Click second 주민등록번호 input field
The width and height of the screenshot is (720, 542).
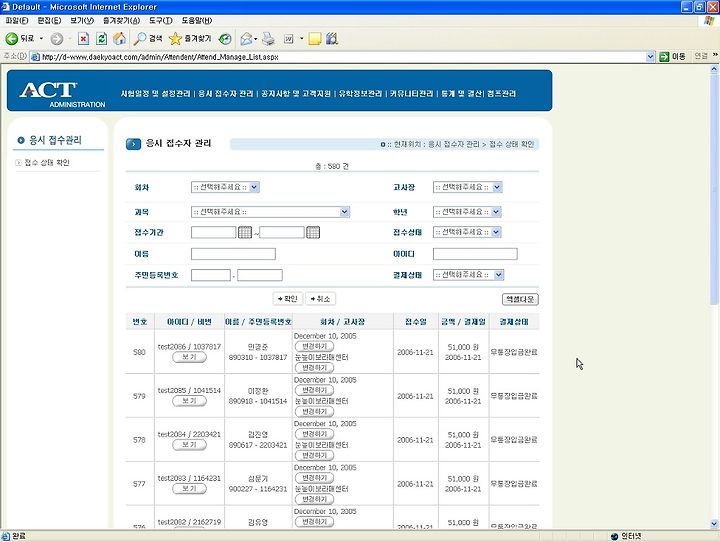pyautogui.click(x=260, y=275)
